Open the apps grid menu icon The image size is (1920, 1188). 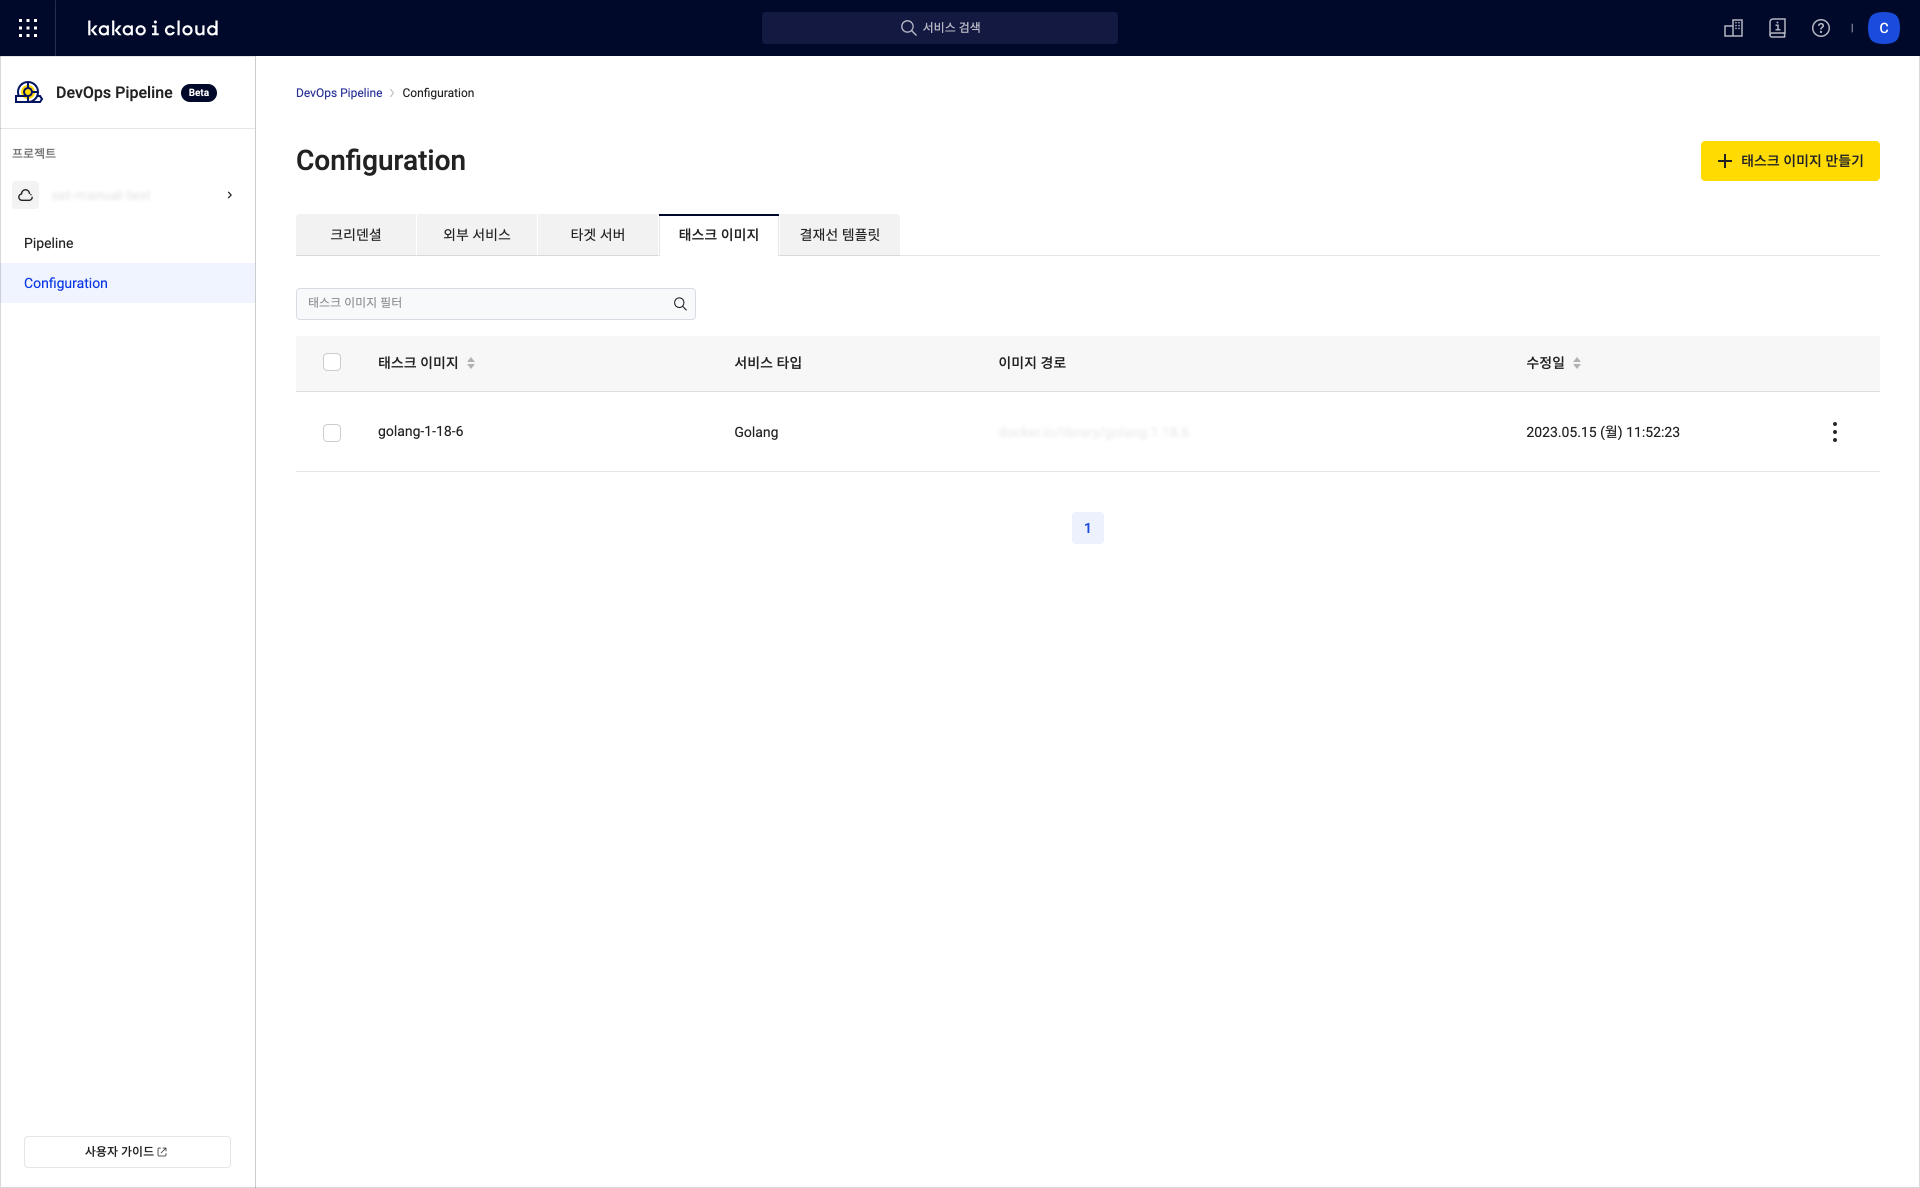[x=28, y=28]
